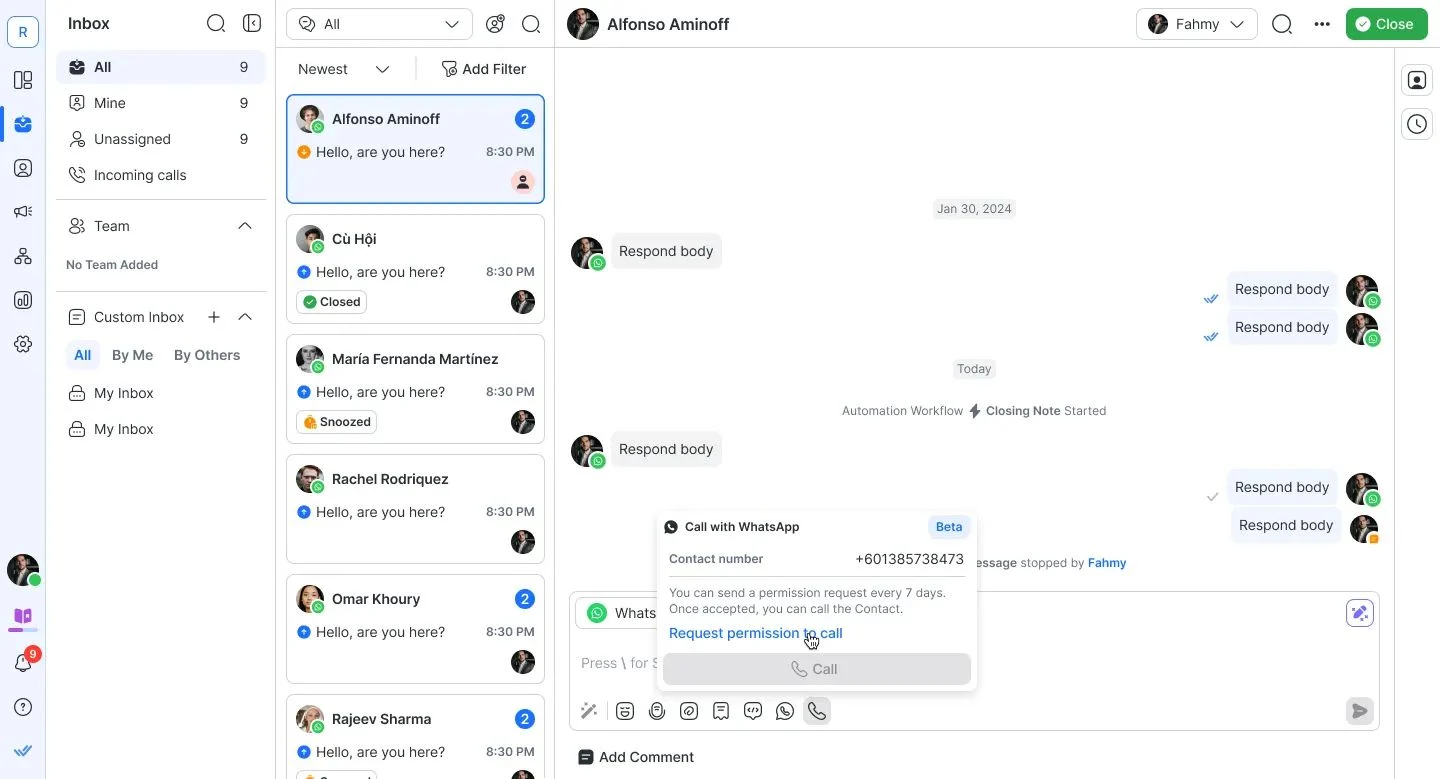
Task: Open the Newest sort dropdown
Action: (x=343, y=69)
